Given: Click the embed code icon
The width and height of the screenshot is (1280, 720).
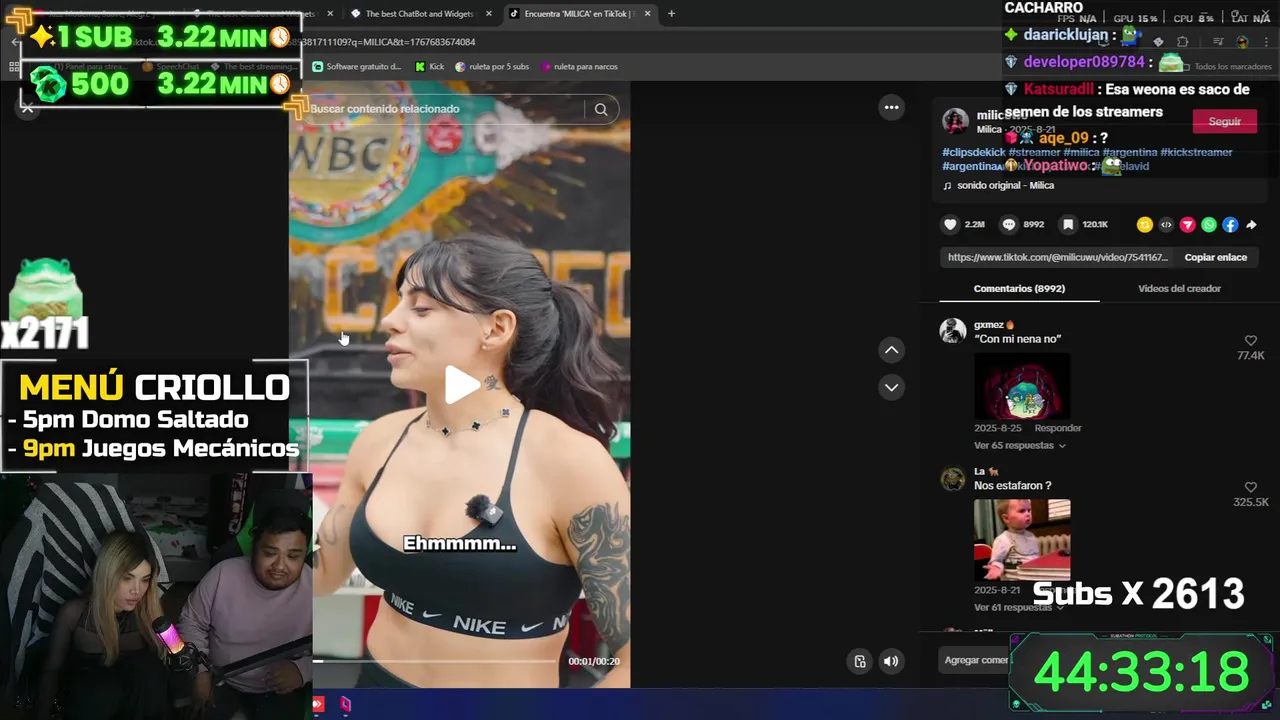Looking at the screenshot, I should 1166,225.
